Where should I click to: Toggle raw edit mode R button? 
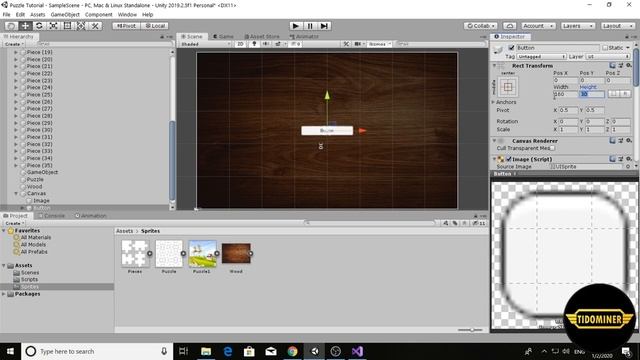click(624, 94)
